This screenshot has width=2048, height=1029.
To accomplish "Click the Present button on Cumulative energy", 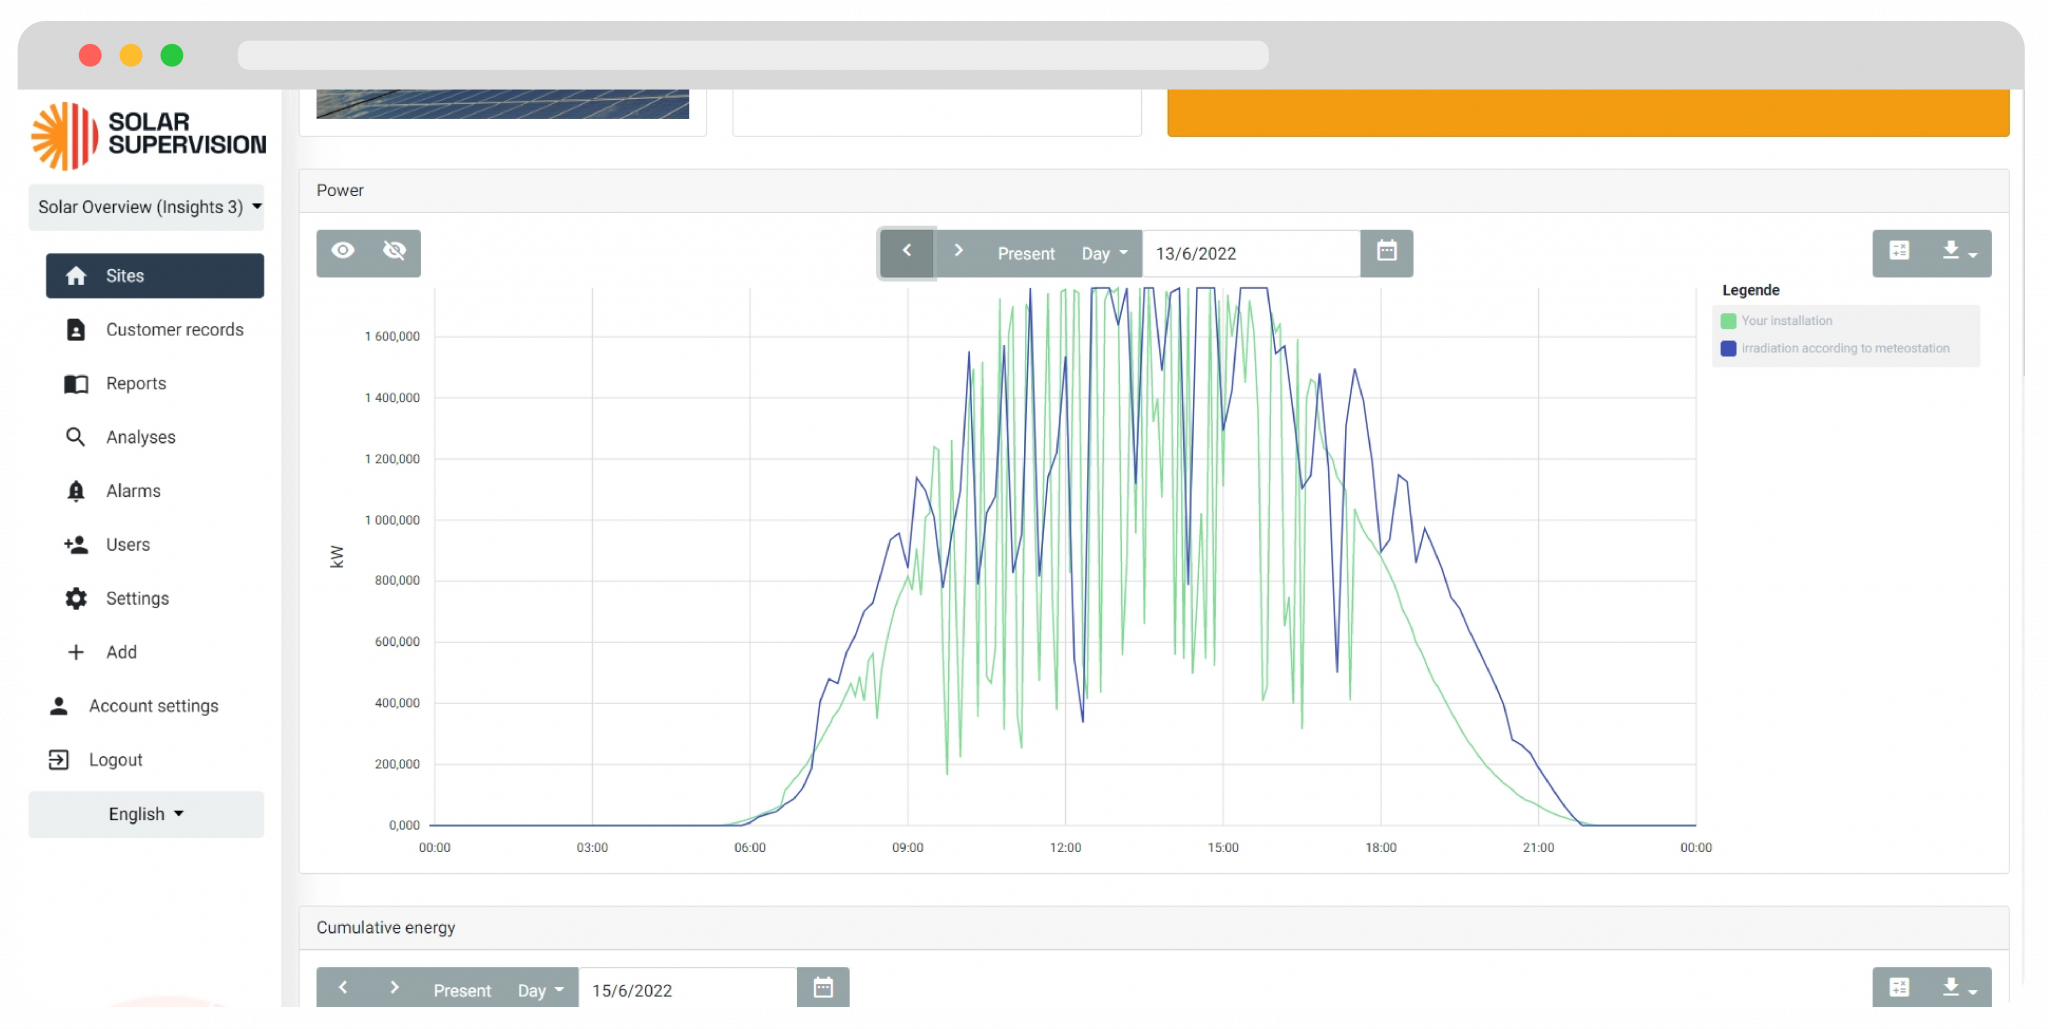I will pyautogui.click(x=462, y=989).
